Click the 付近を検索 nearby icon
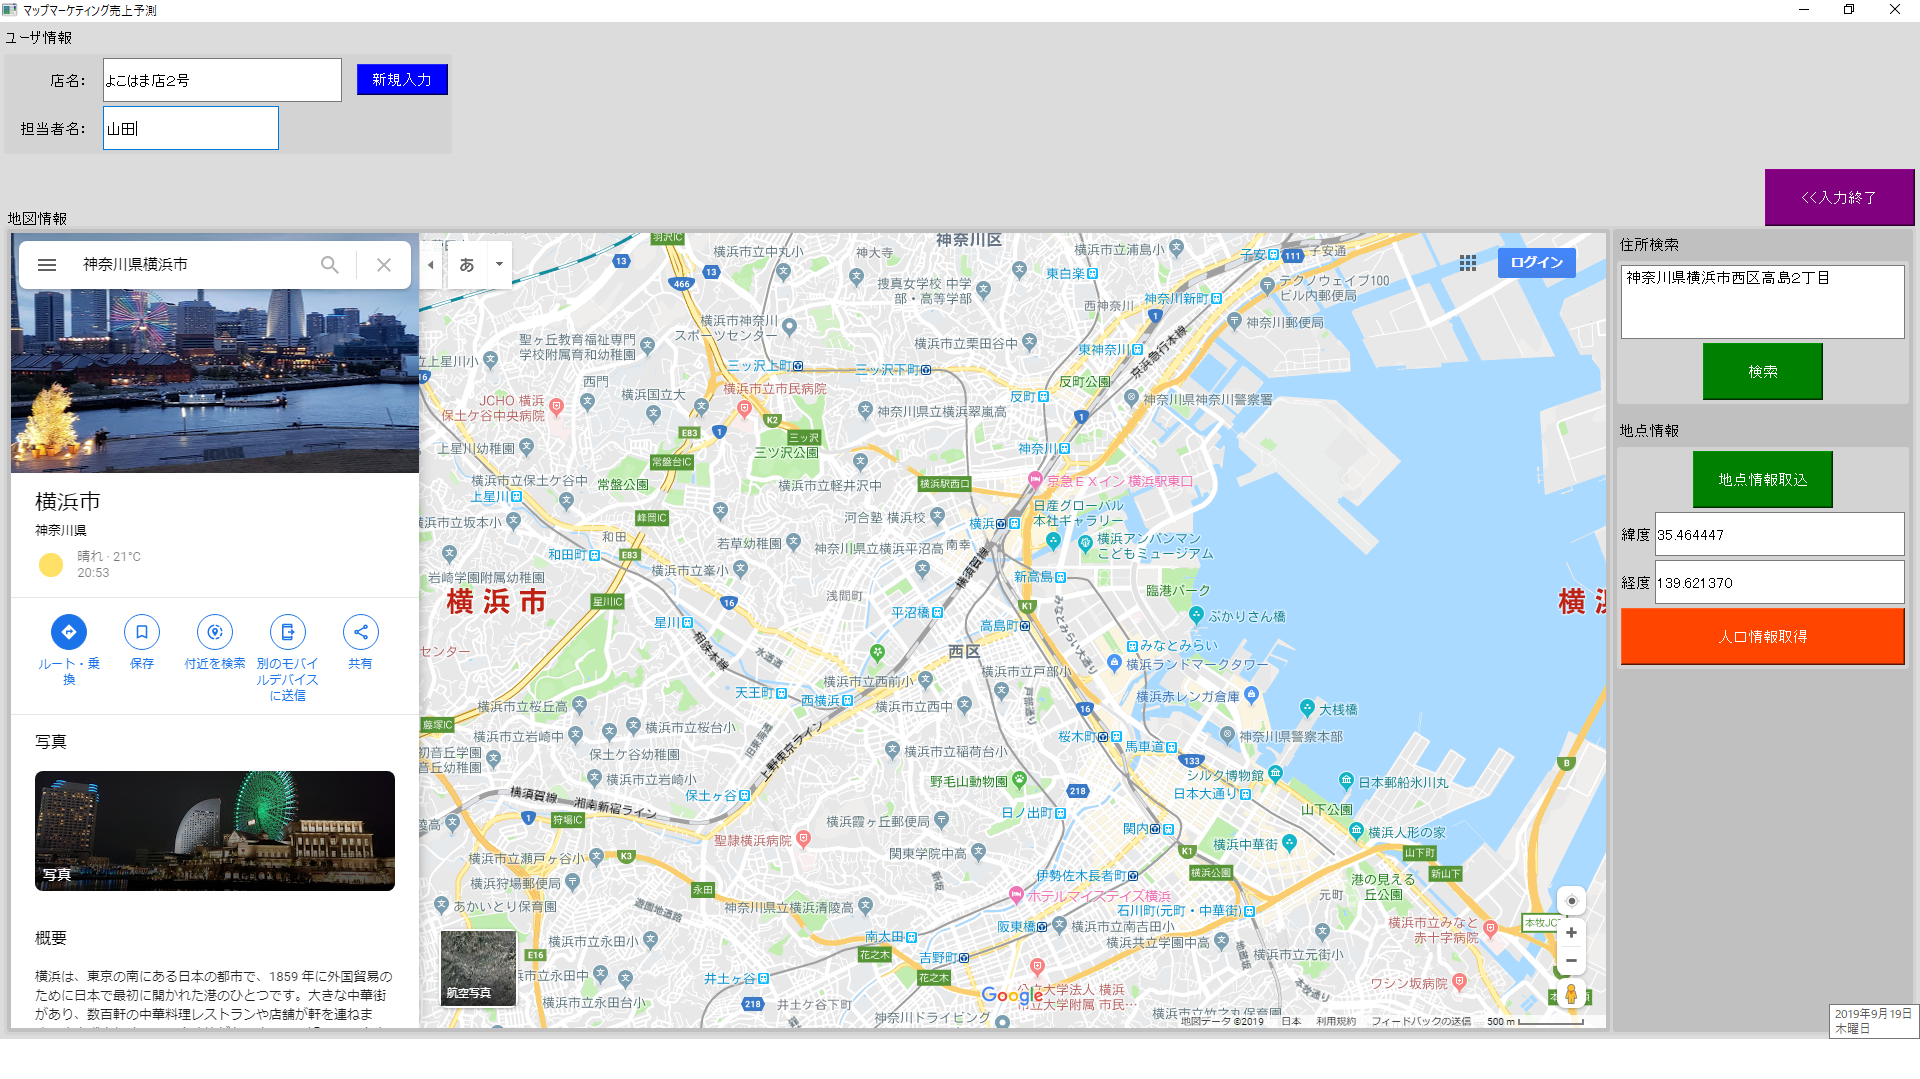1920x1079 pixels. click(x=215, y=632)
